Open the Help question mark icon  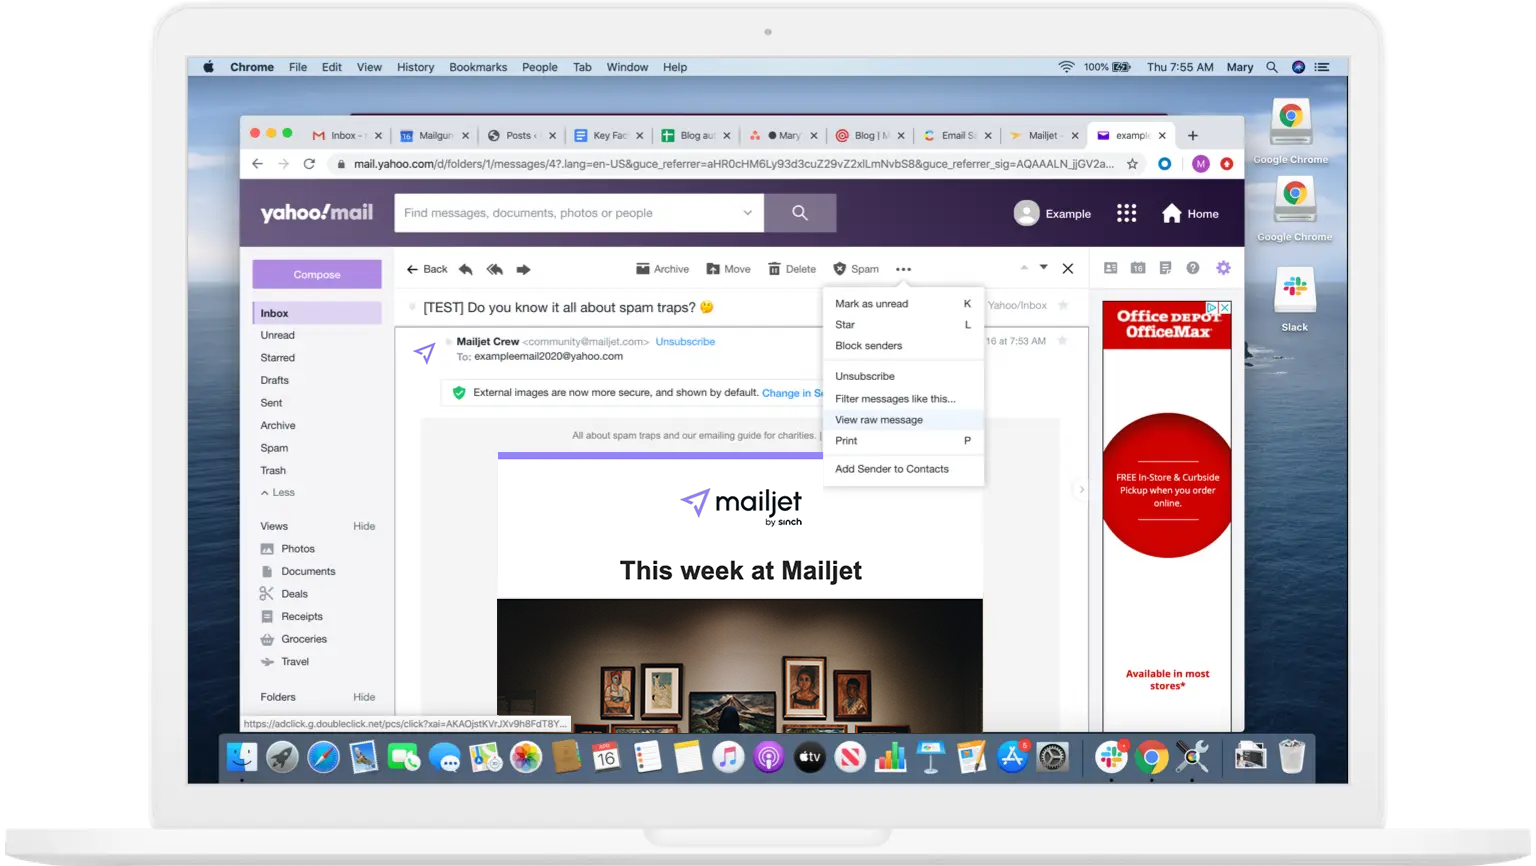click(1193, 268)
